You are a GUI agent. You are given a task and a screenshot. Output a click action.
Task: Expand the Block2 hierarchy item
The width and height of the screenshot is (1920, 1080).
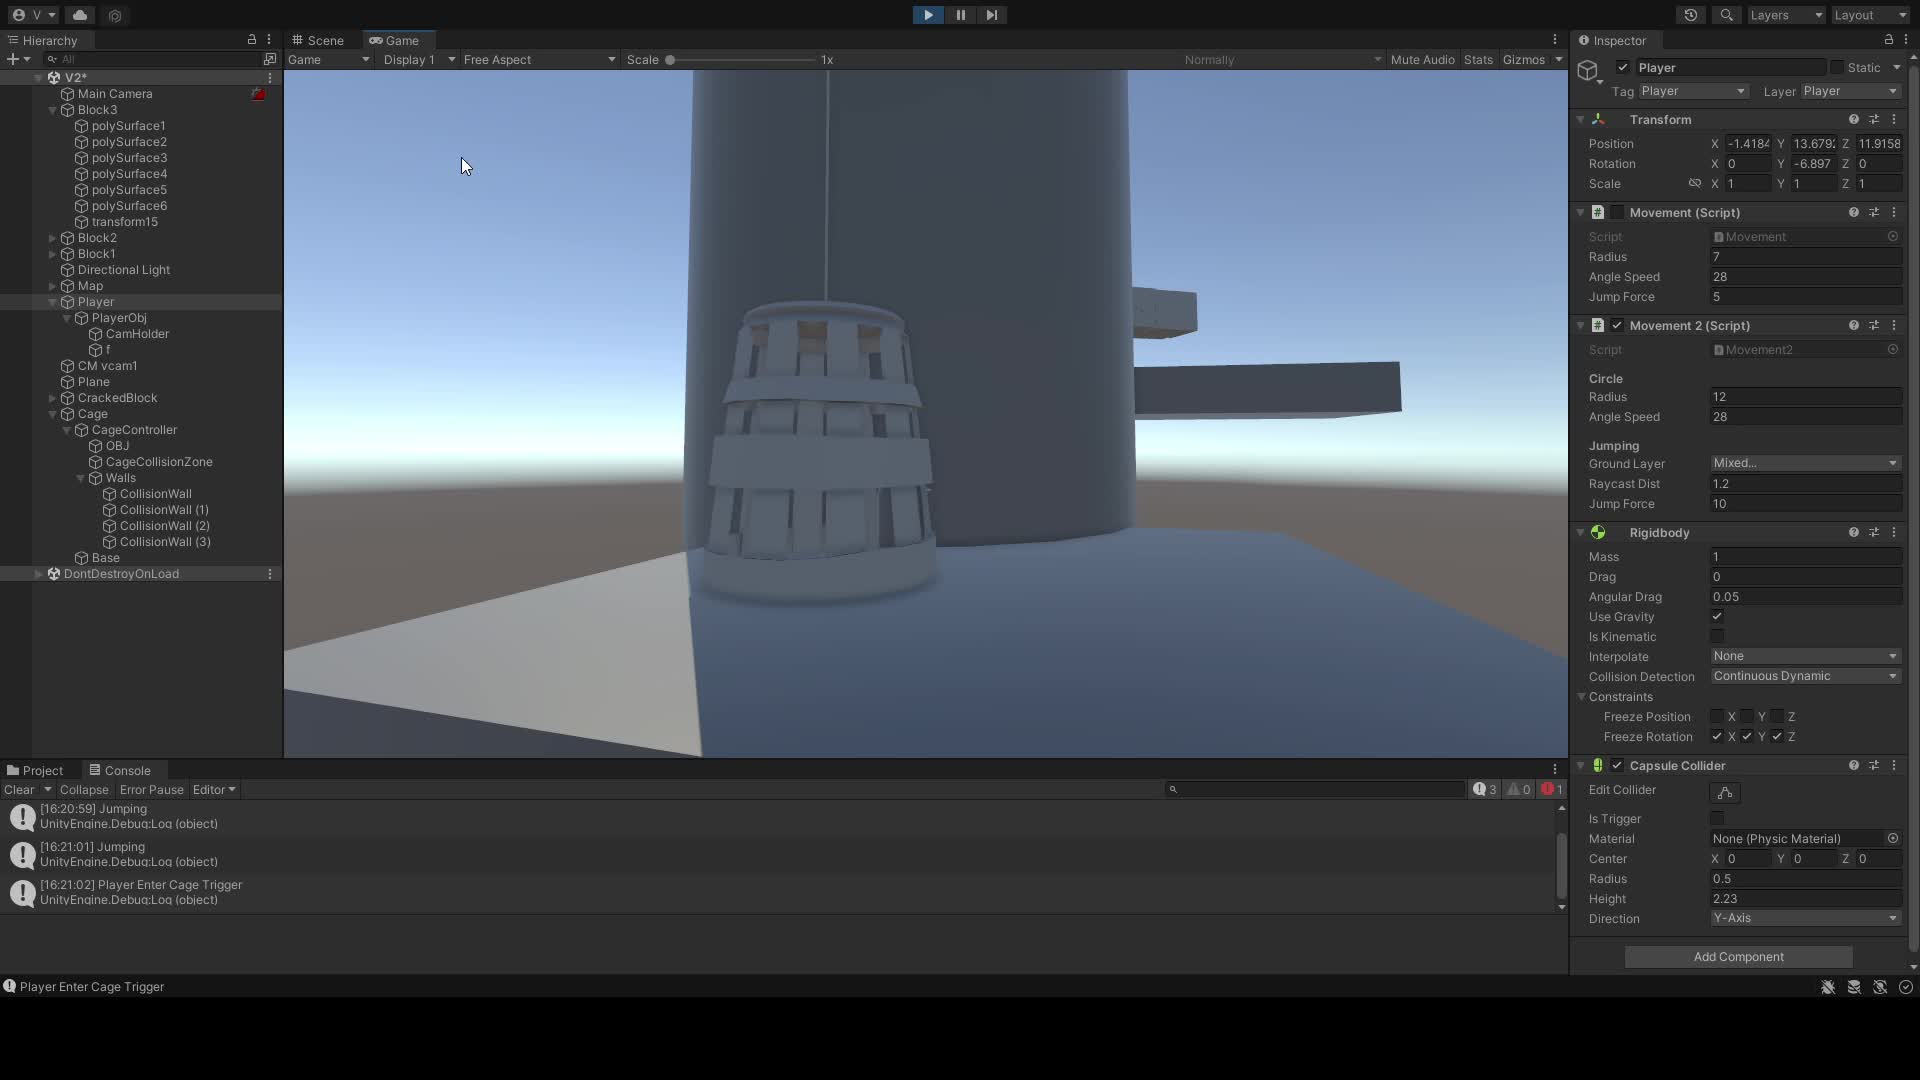[x=52, y=238]
